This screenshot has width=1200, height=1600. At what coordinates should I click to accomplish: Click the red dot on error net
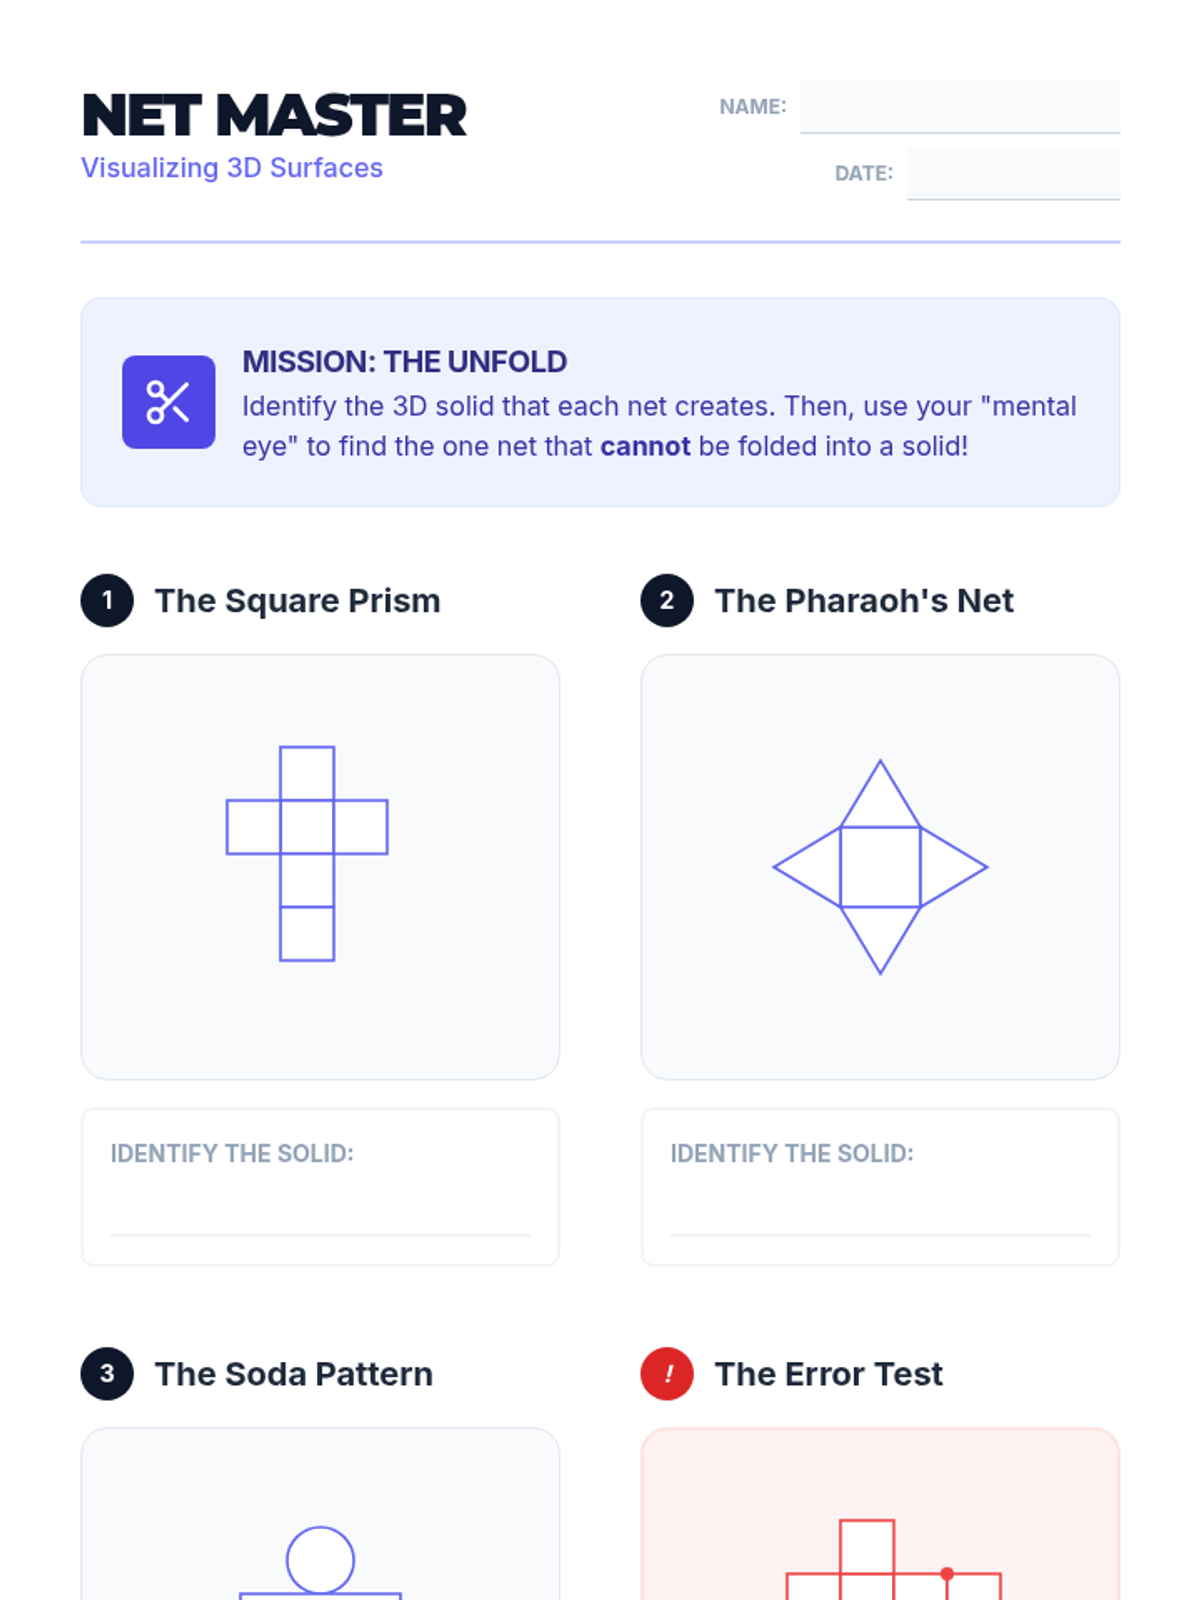(947, 1574)
